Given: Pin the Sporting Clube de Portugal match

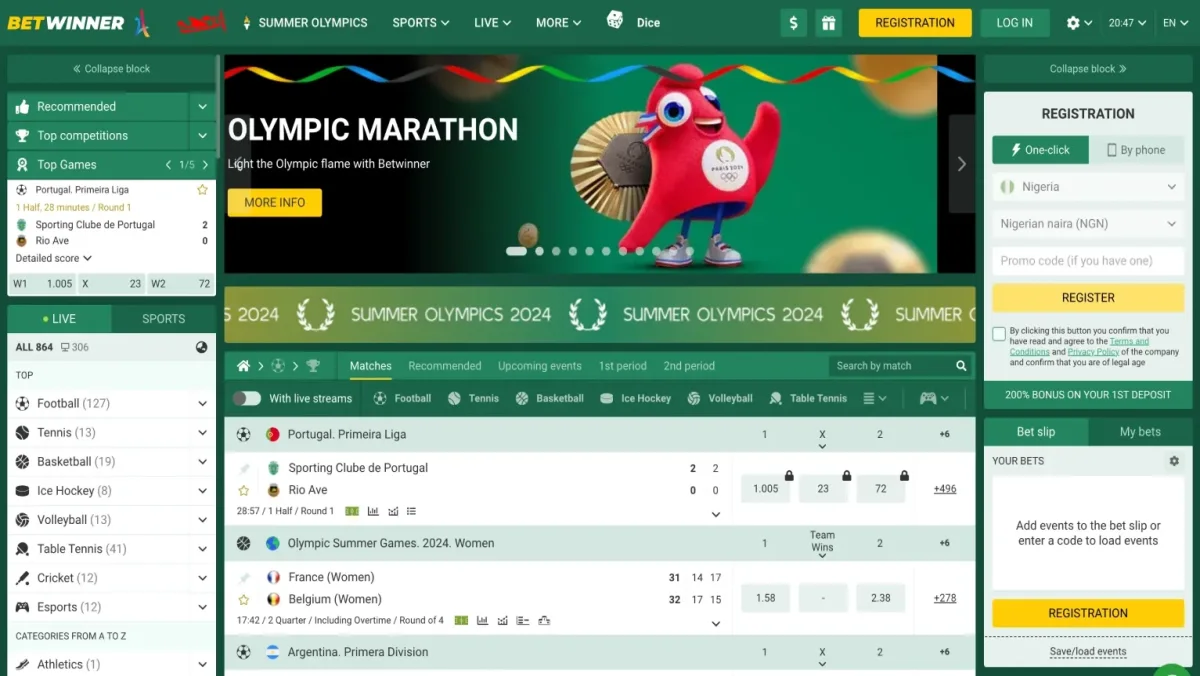Looking at the screenshot, I should 244,468.
